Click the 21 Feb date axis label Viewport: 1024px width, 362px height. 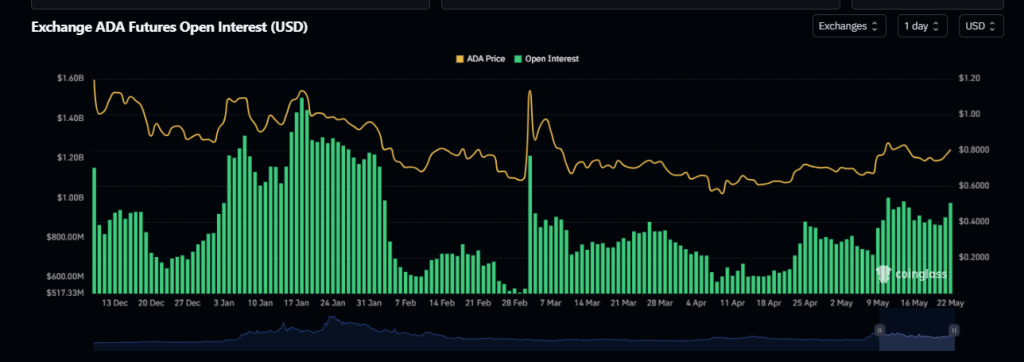point(479,303)
